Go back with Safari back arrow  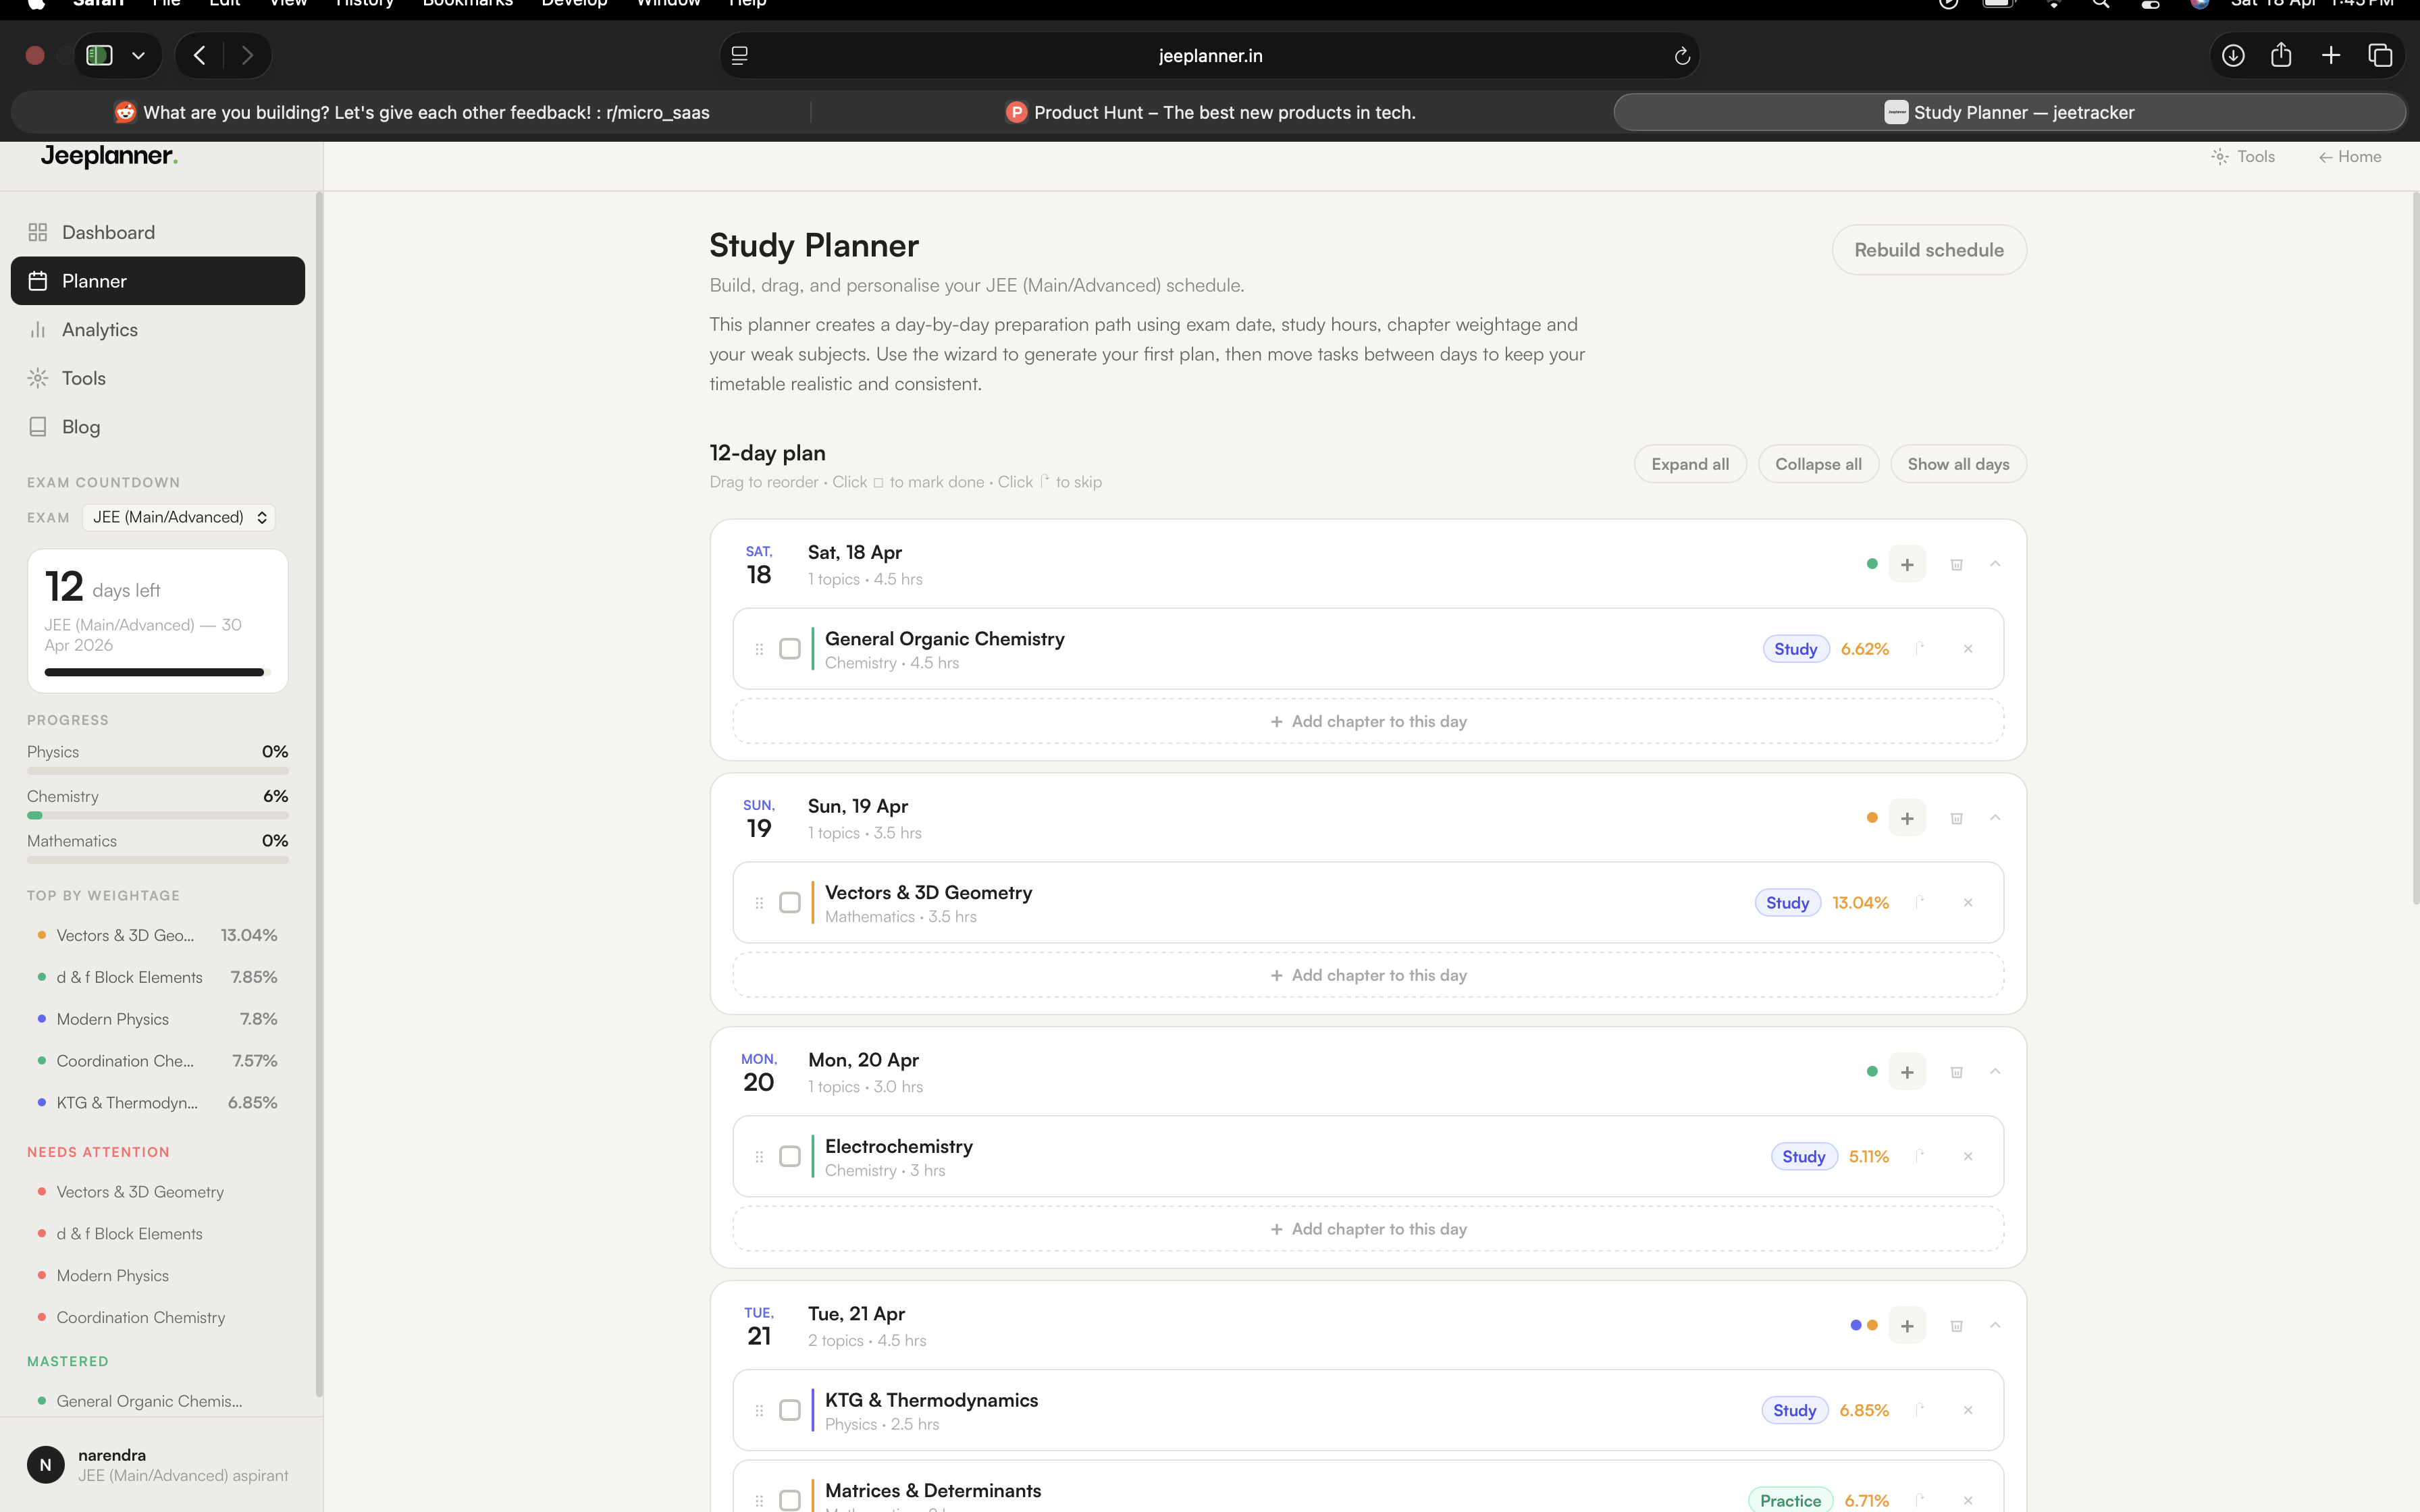click(x=200, y=55)
